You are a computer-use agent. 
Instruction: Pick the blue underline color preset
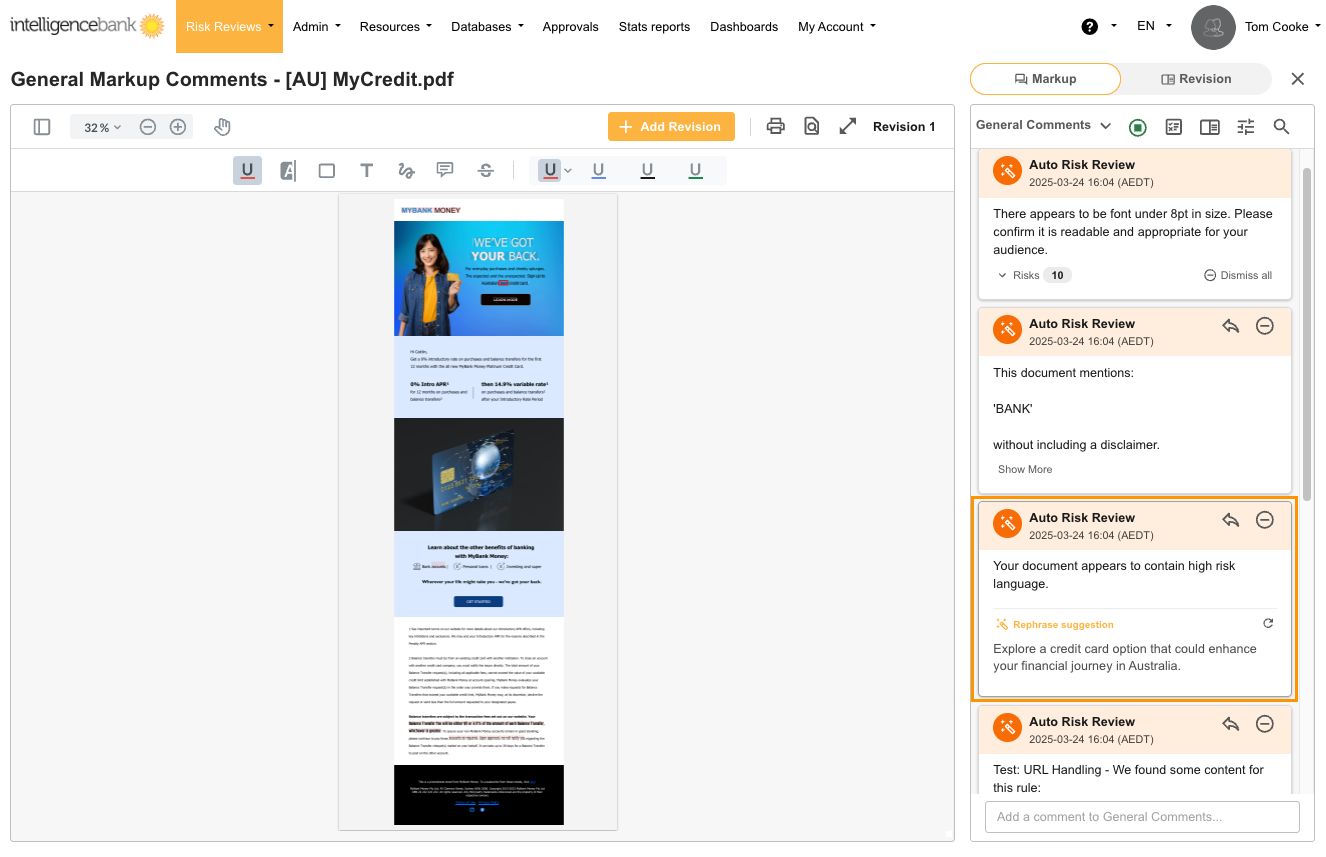click(598, 171)
